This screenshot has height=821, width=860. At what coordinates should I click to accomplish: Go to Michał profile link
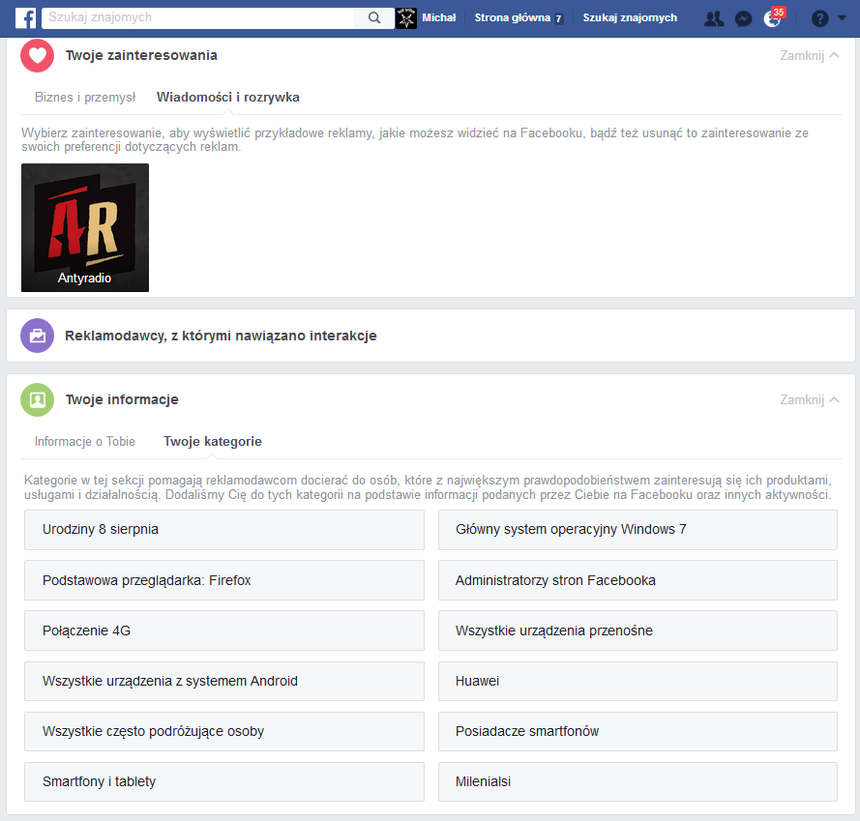pos(439,18)
